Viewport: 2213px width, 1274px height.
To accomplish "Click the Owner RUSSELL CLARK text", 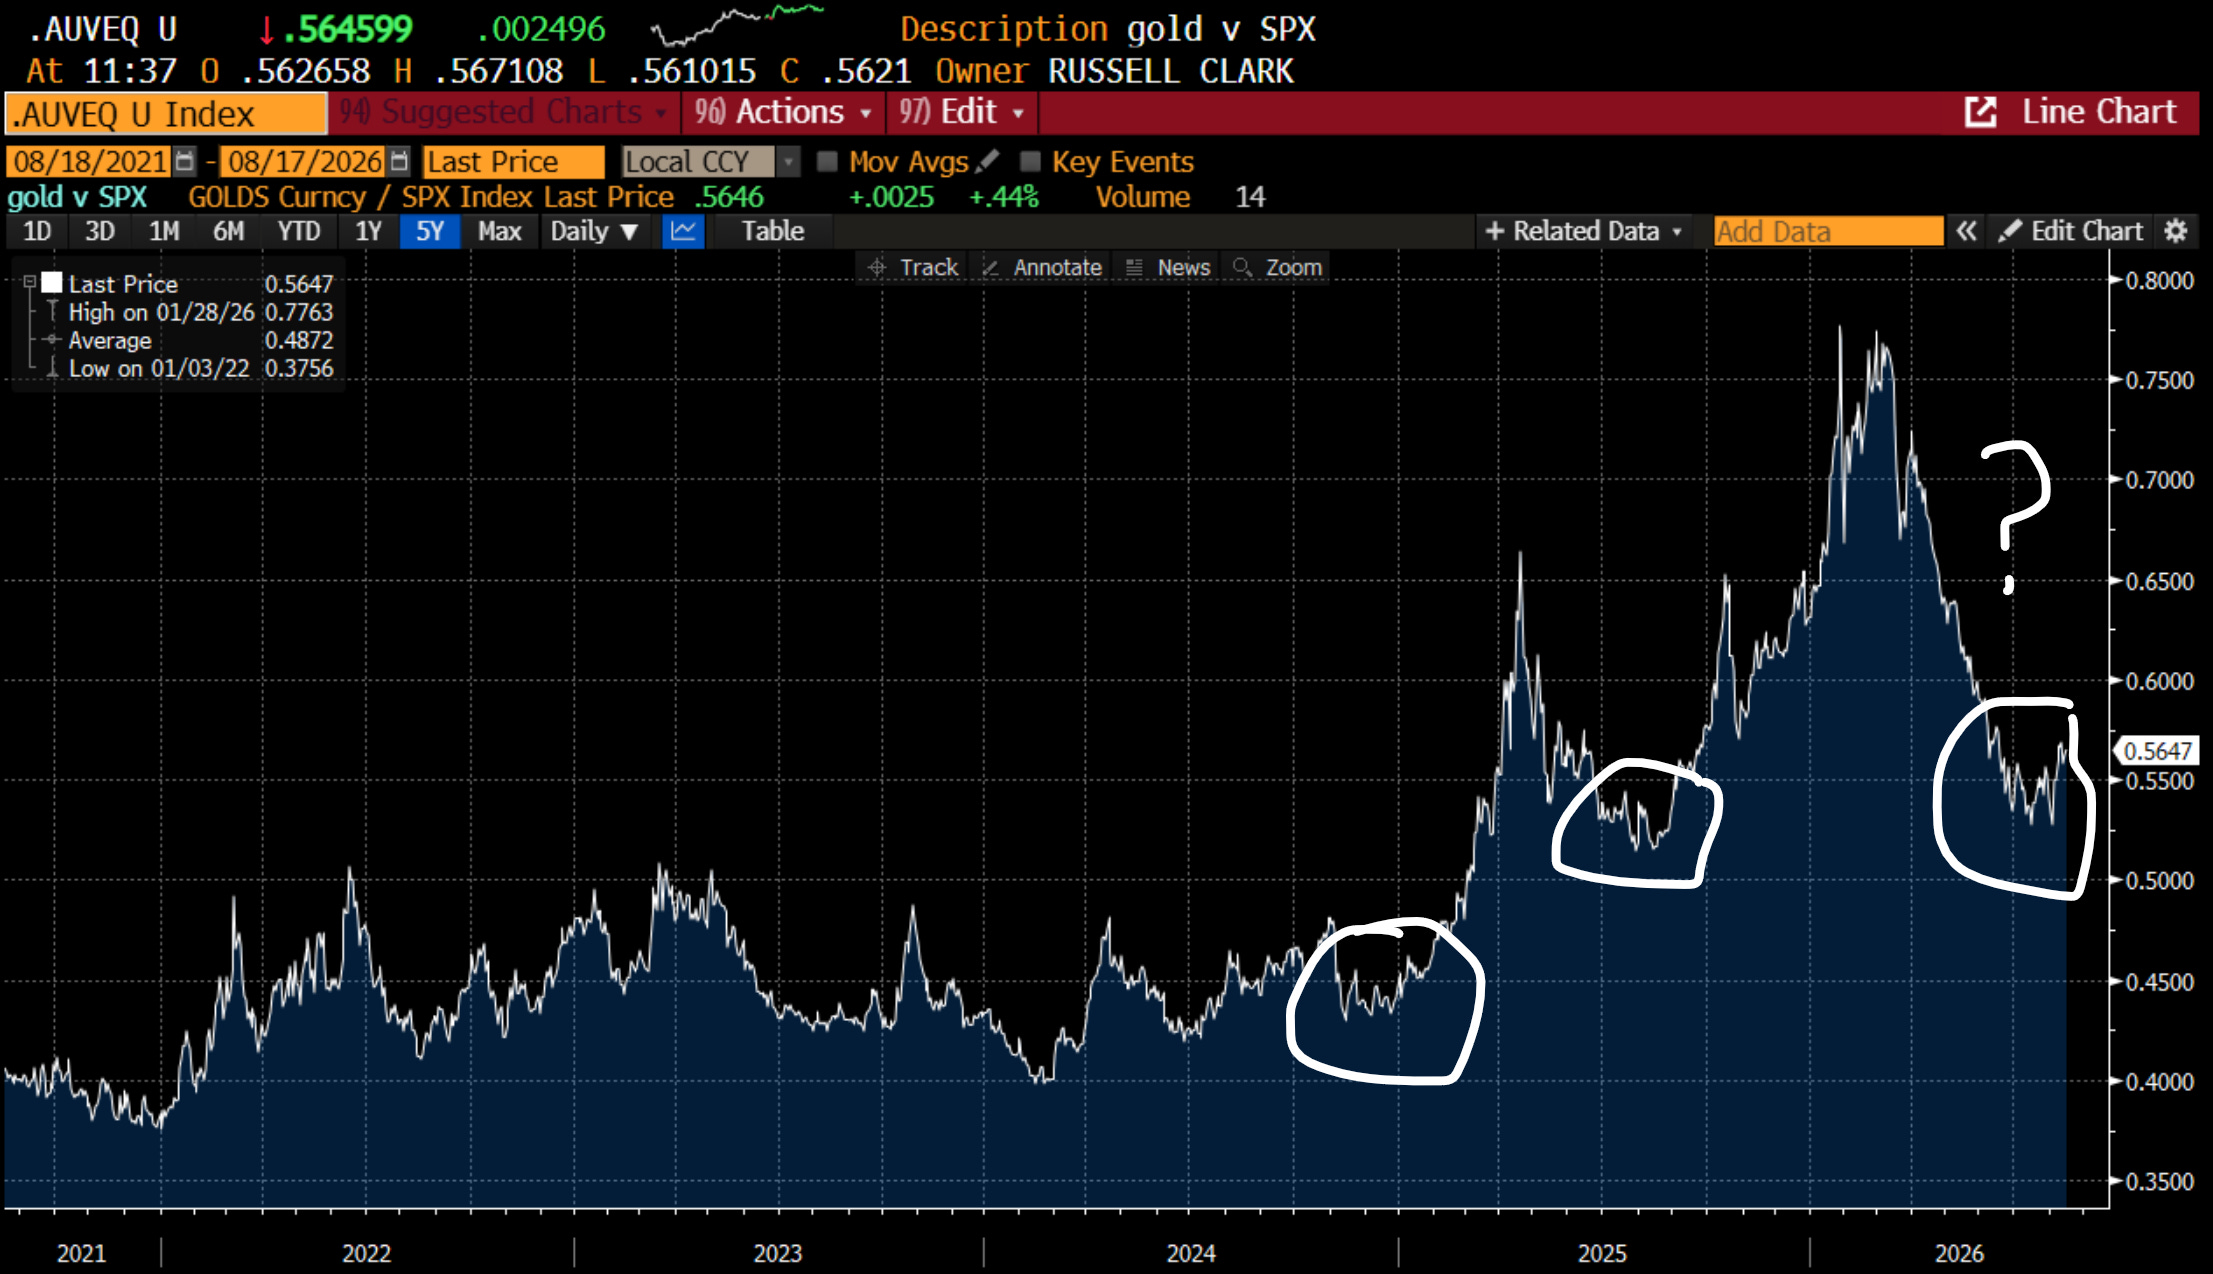I will 1114,71.
